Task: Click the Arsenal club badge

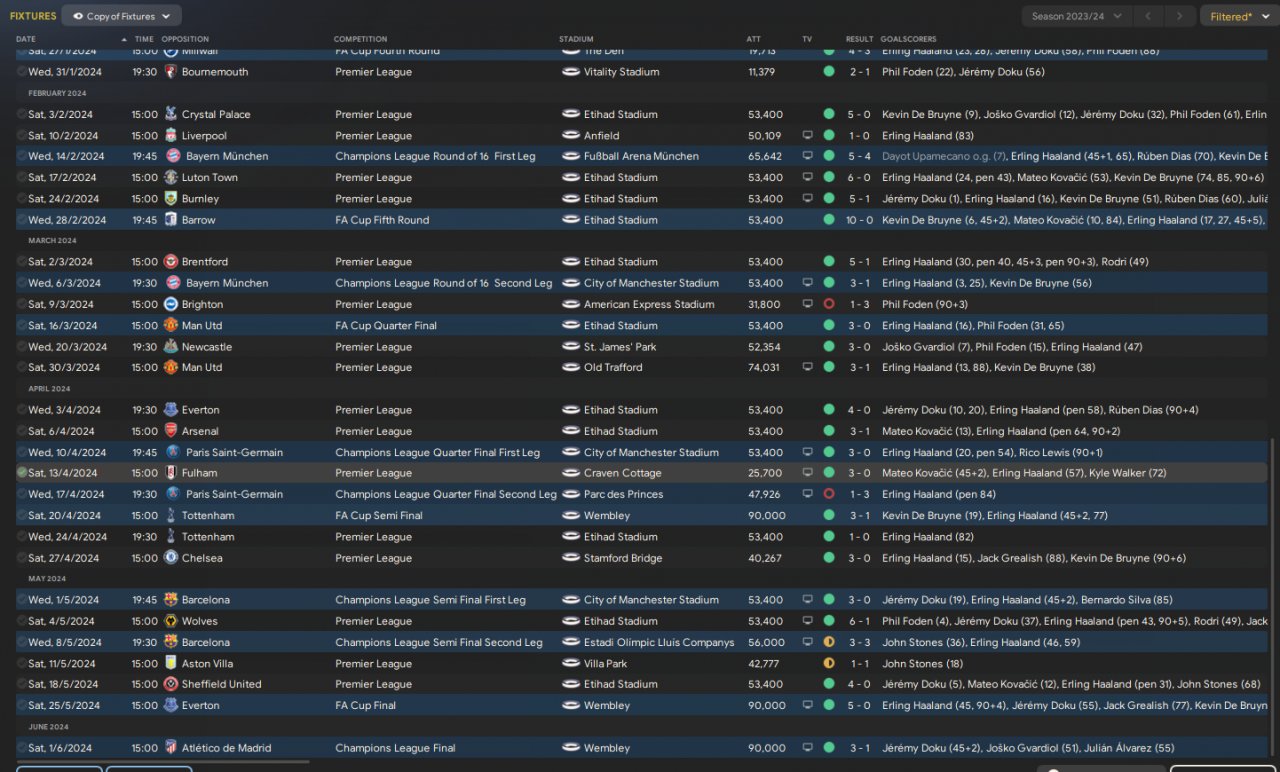Action: 170,431
